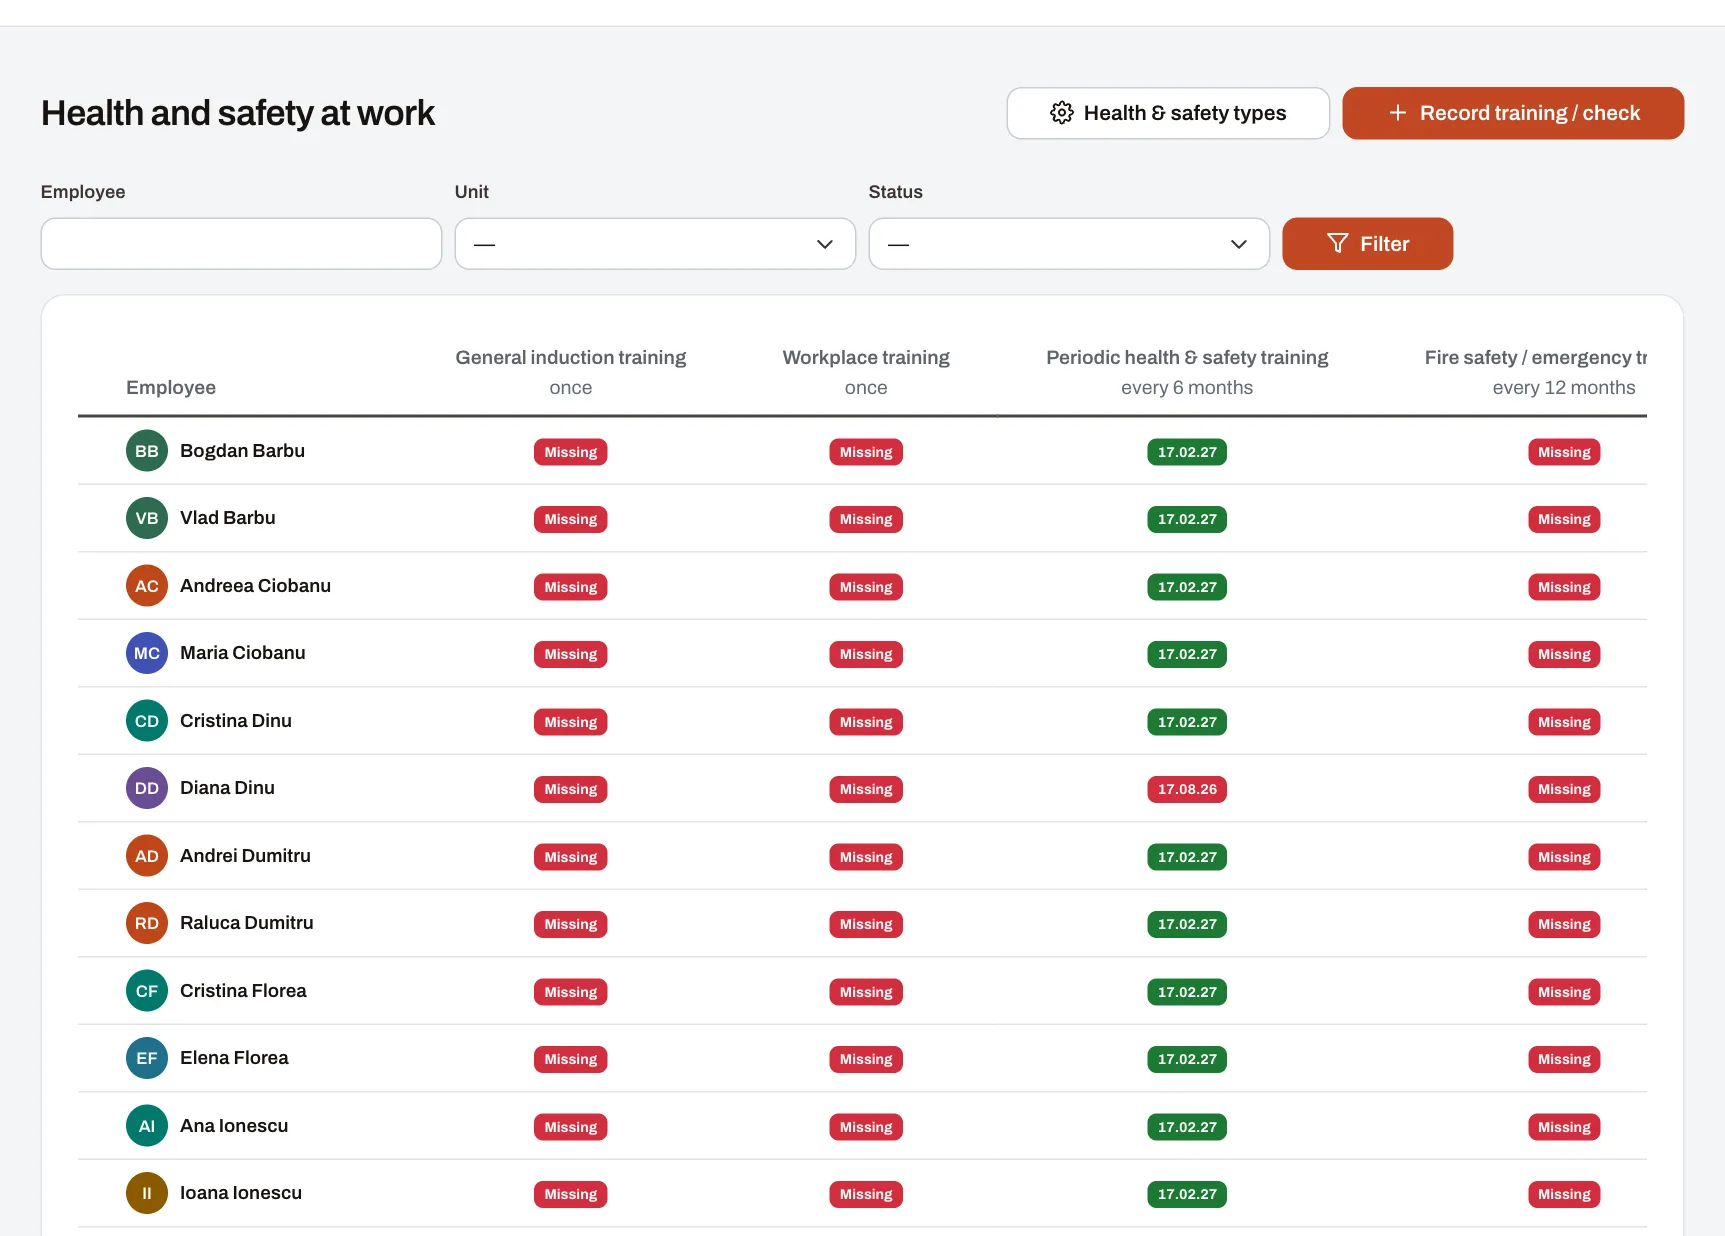Click Ana Ionescu's AI avatar

coord(147,1126)
